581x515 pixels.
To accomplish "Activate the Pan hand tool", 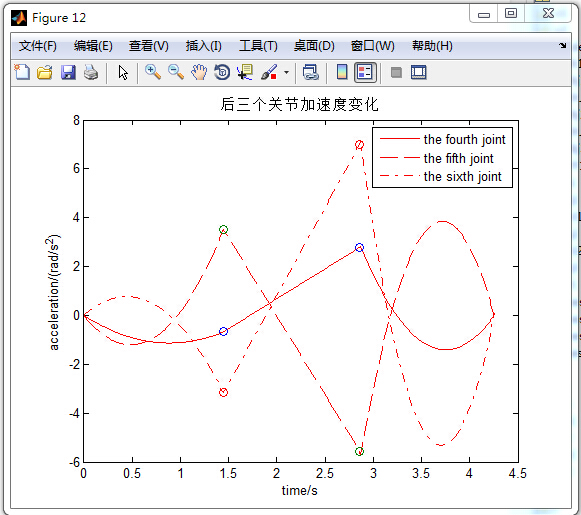I will coord(199,72).
